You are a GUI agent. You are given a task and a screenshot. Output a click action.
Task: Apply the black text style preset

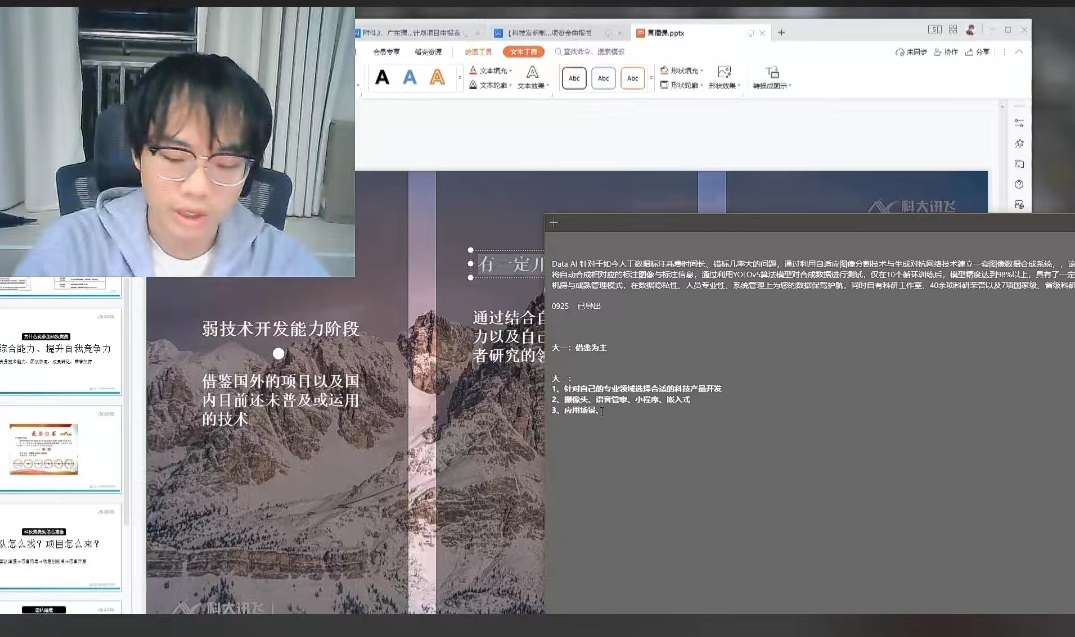pos(382,78)
